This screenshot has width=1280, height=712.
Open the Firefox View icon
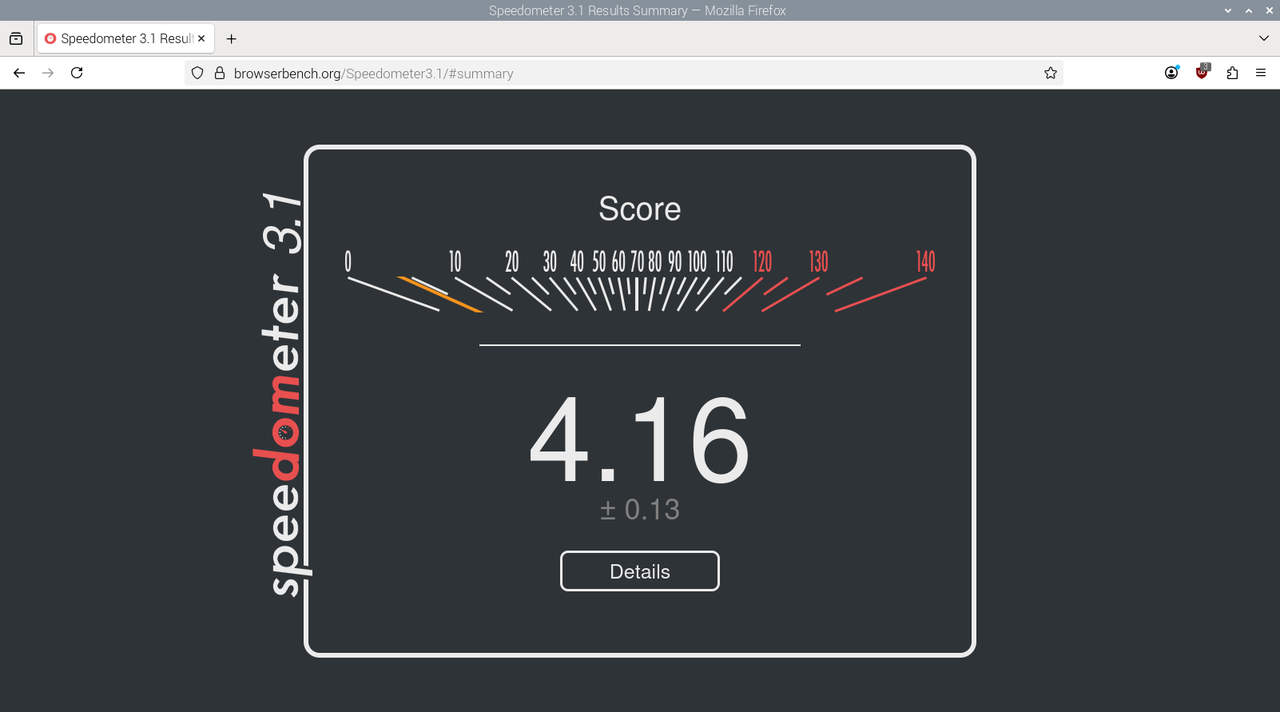point(16,39)
